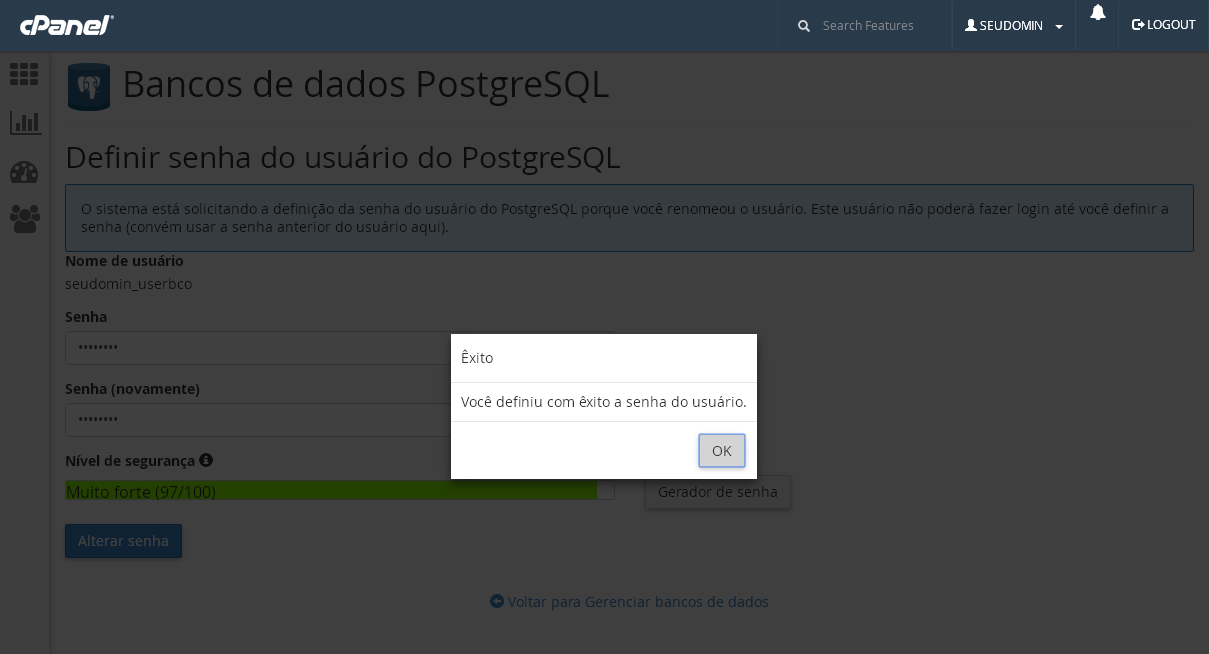Open statistics bar chart sidebar icon

[25, 123]
